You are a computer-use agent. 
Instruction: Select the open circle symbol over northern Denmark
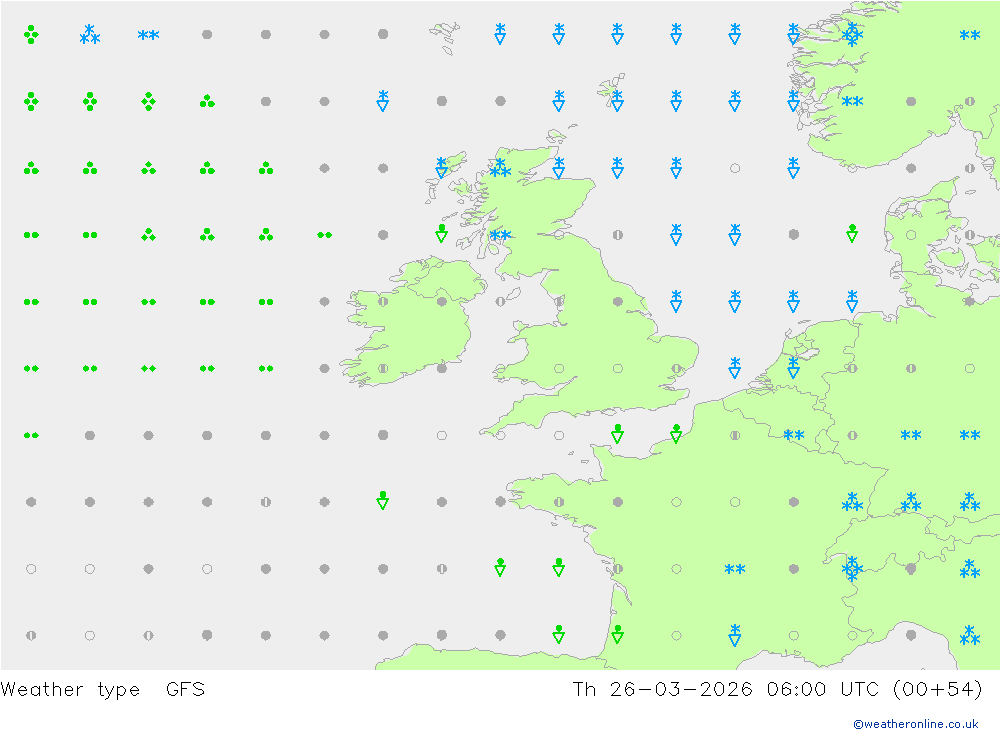point(911,235)
